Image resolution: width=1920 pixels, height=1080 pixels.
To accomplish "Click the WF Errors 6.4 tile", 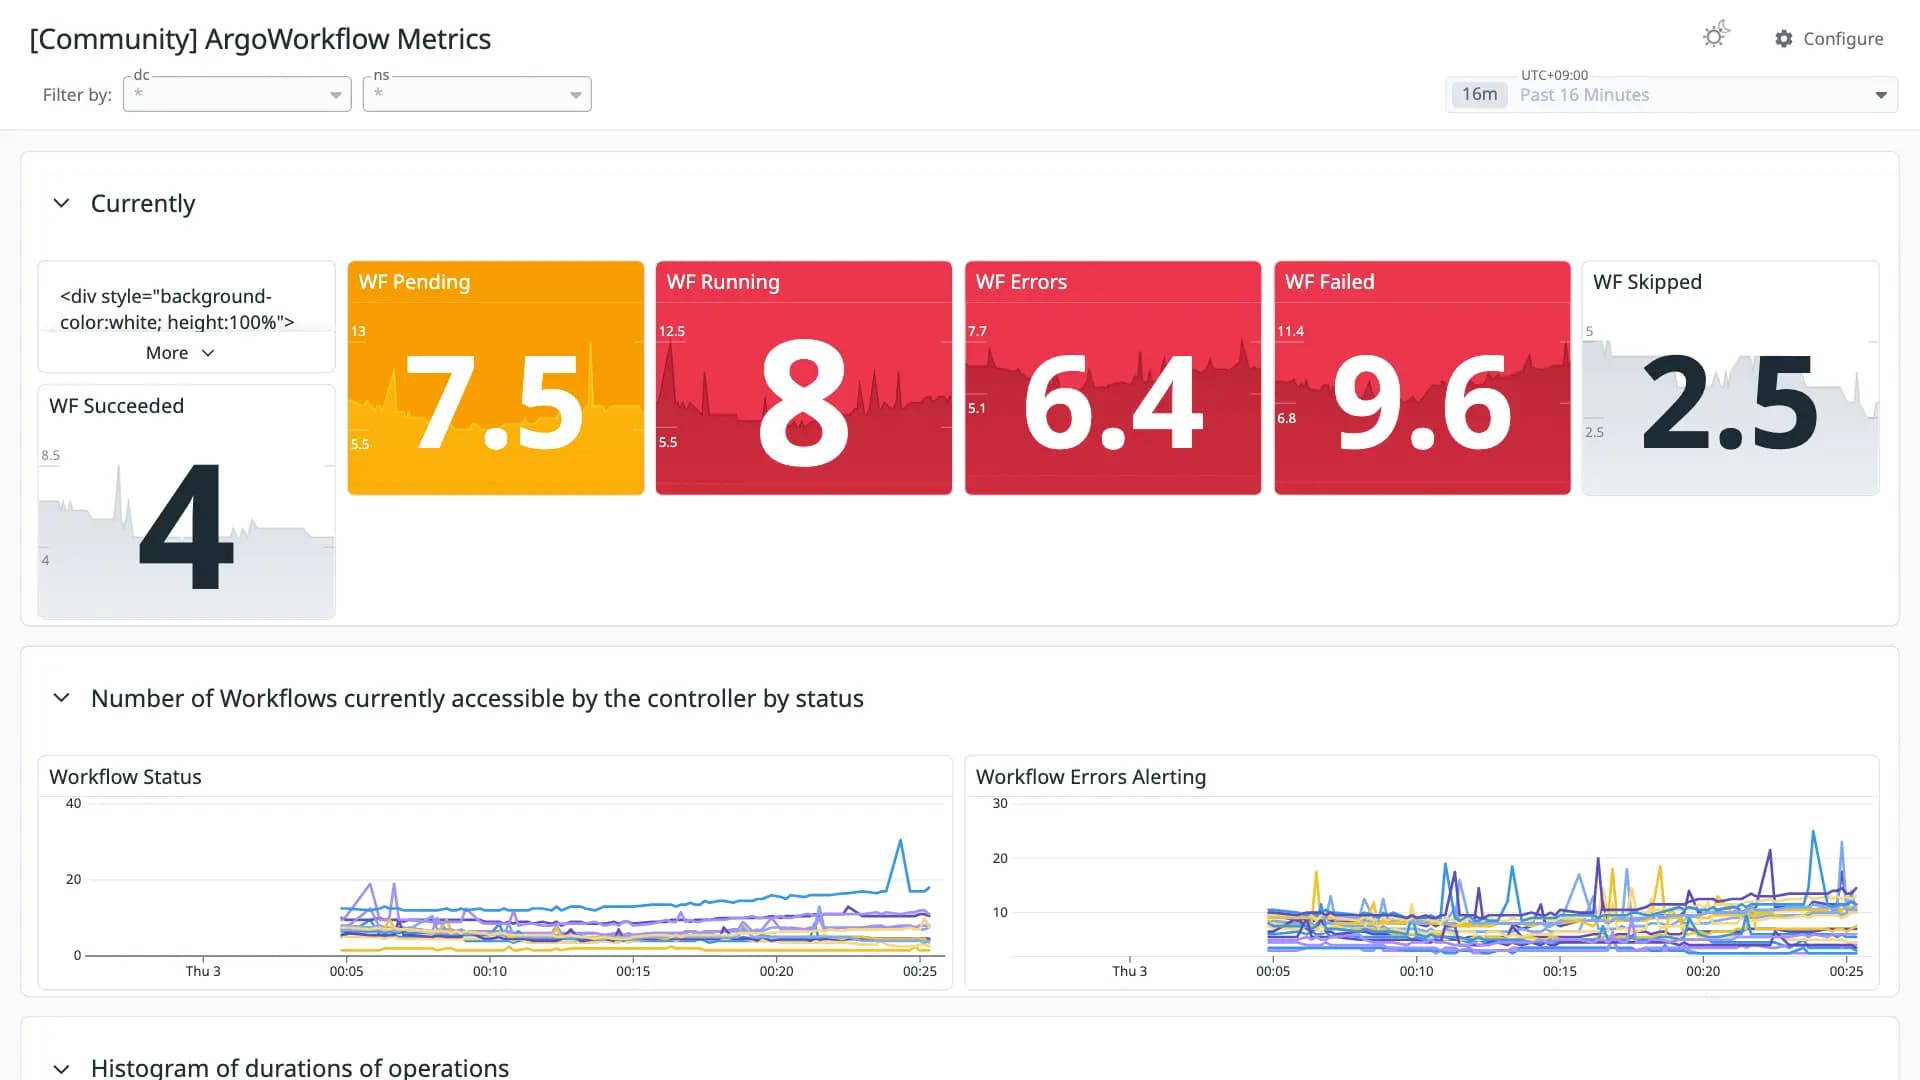I will [1113, 378].
